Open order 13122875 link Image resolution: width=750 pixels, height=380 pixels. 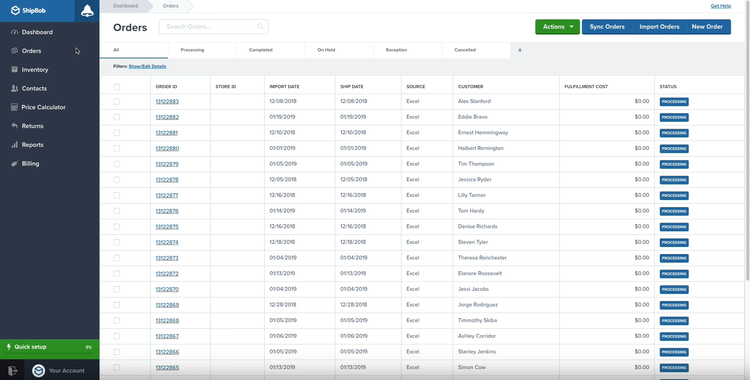(x=167, y=227)
